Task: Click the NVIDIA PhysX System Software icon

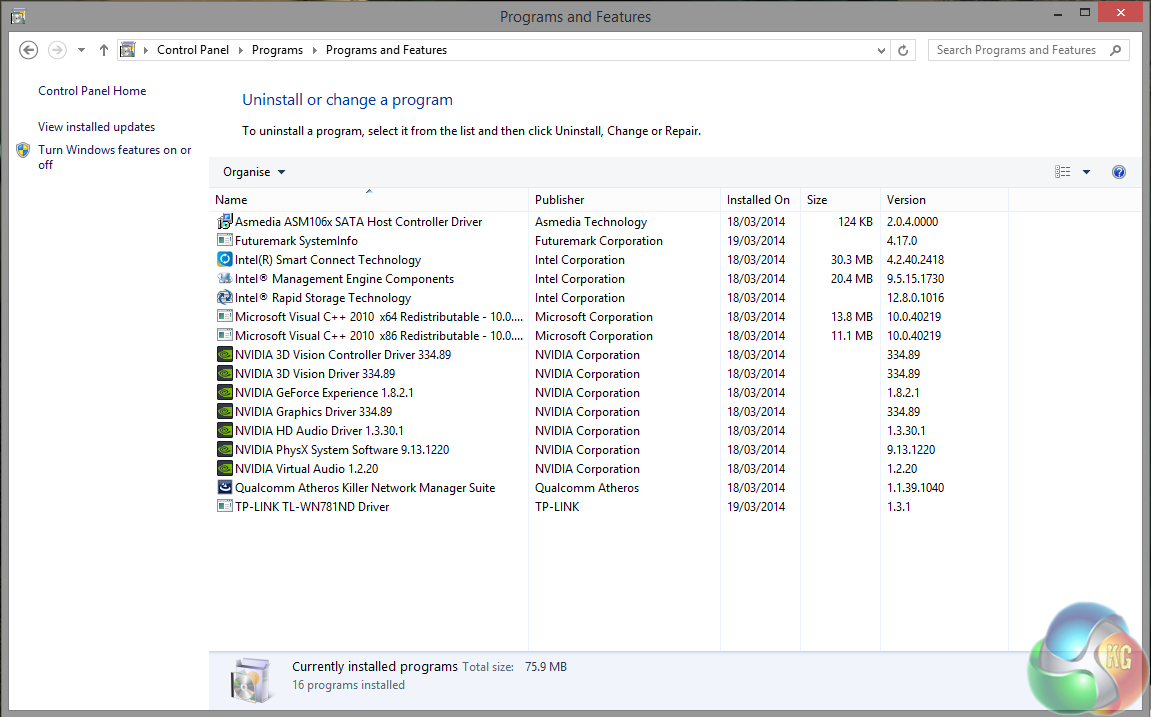Action: [225, 450]
